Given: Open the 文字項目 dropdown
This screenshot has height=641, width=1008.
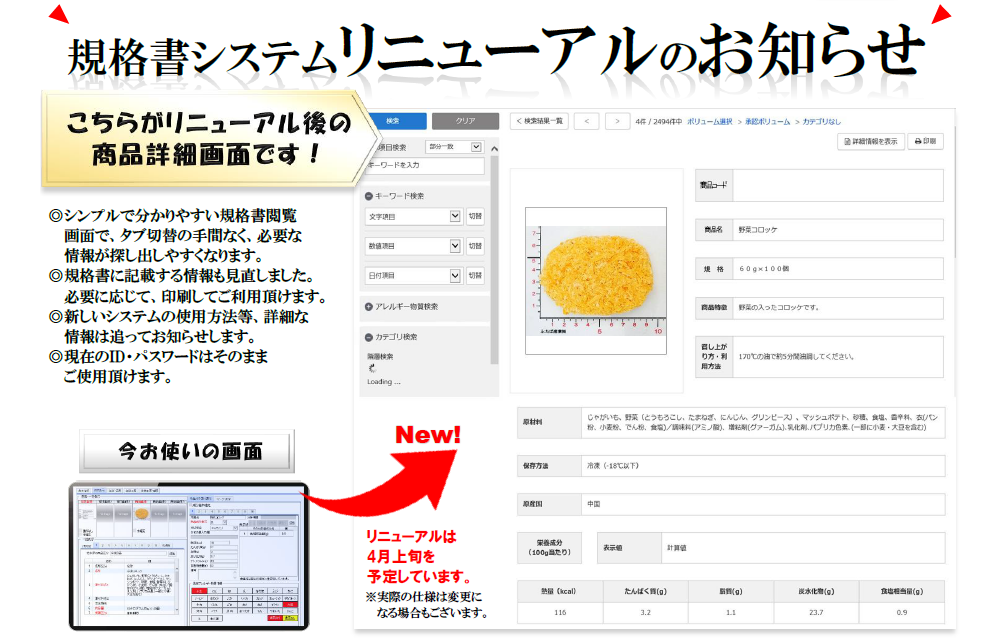Looking at the screenshot, I should pyautogui.click(x=413, y=217).
